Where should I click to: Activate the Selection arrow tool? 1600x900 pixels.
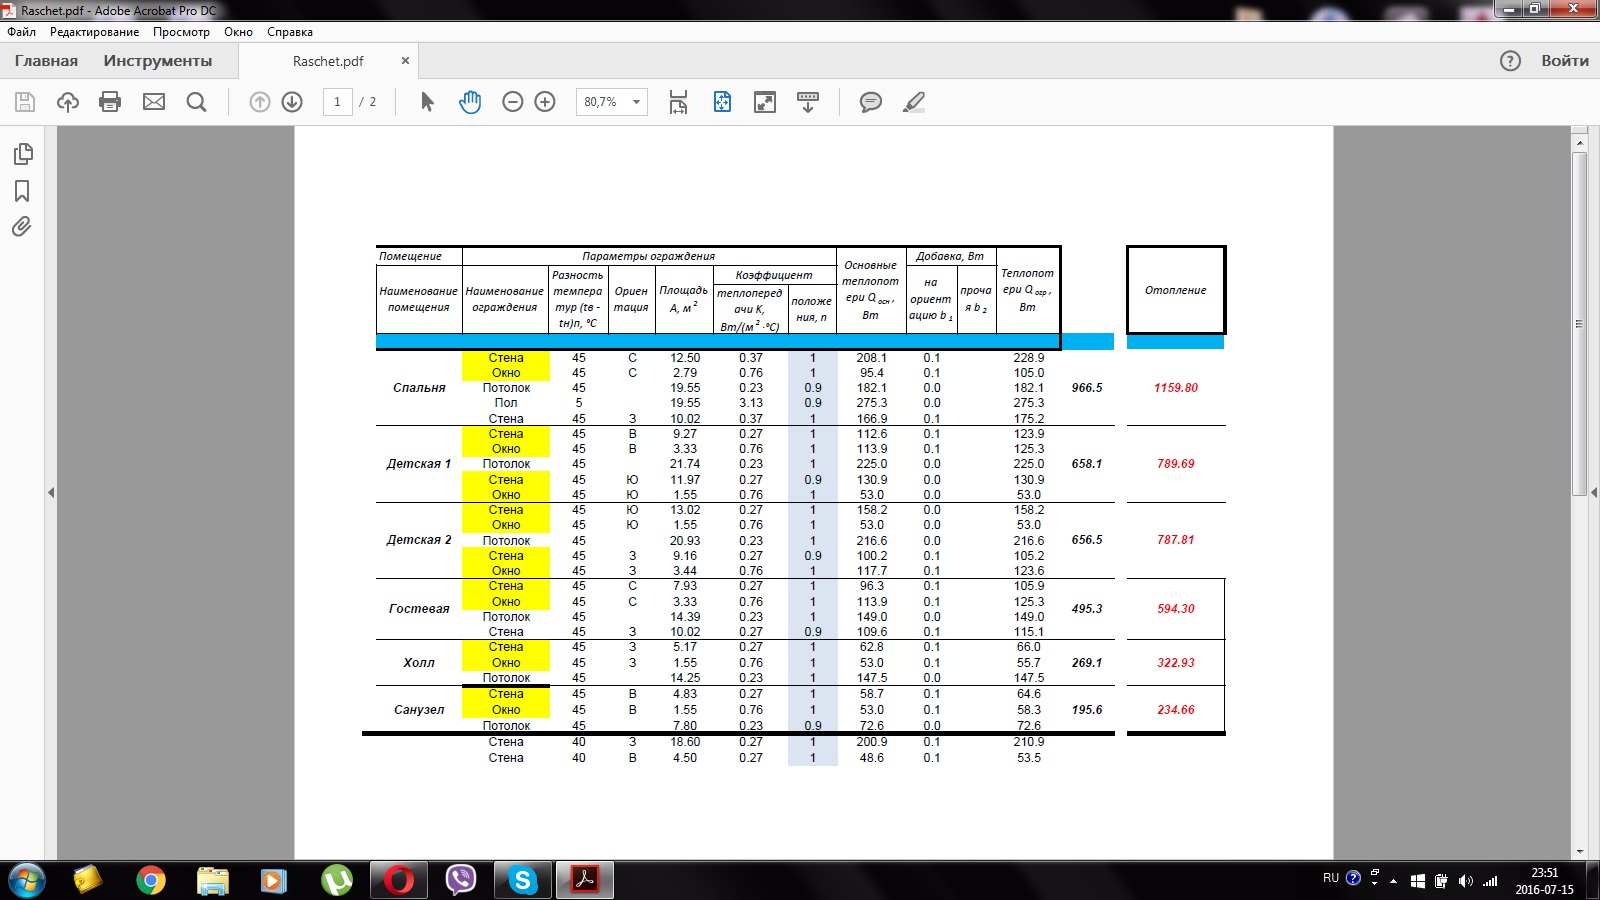427,102
